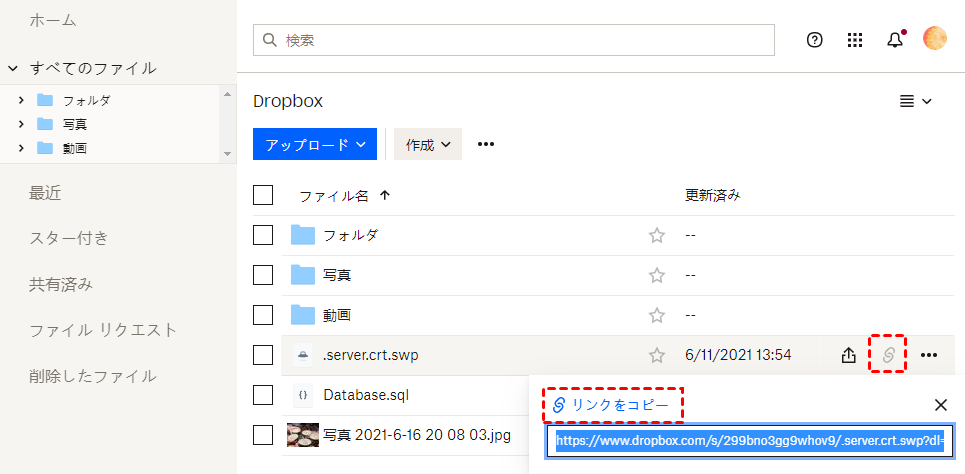965x474 pixels.
Task: Check the .server.crt.swp row checkbox
Action: (263, 355)
